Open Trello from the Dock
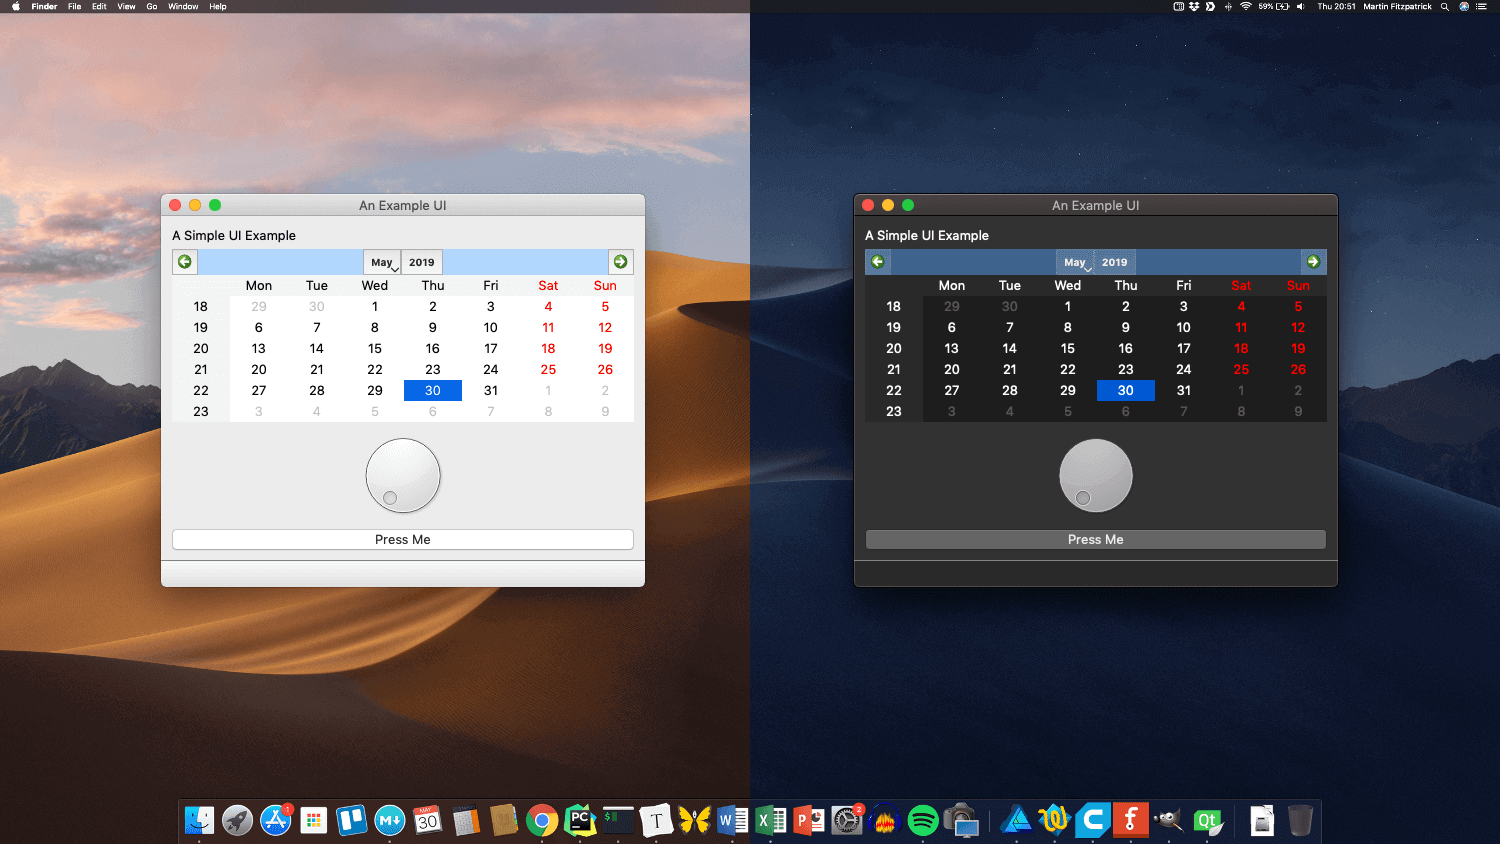This screenshot has height=844, width=1500. [351, 820]
